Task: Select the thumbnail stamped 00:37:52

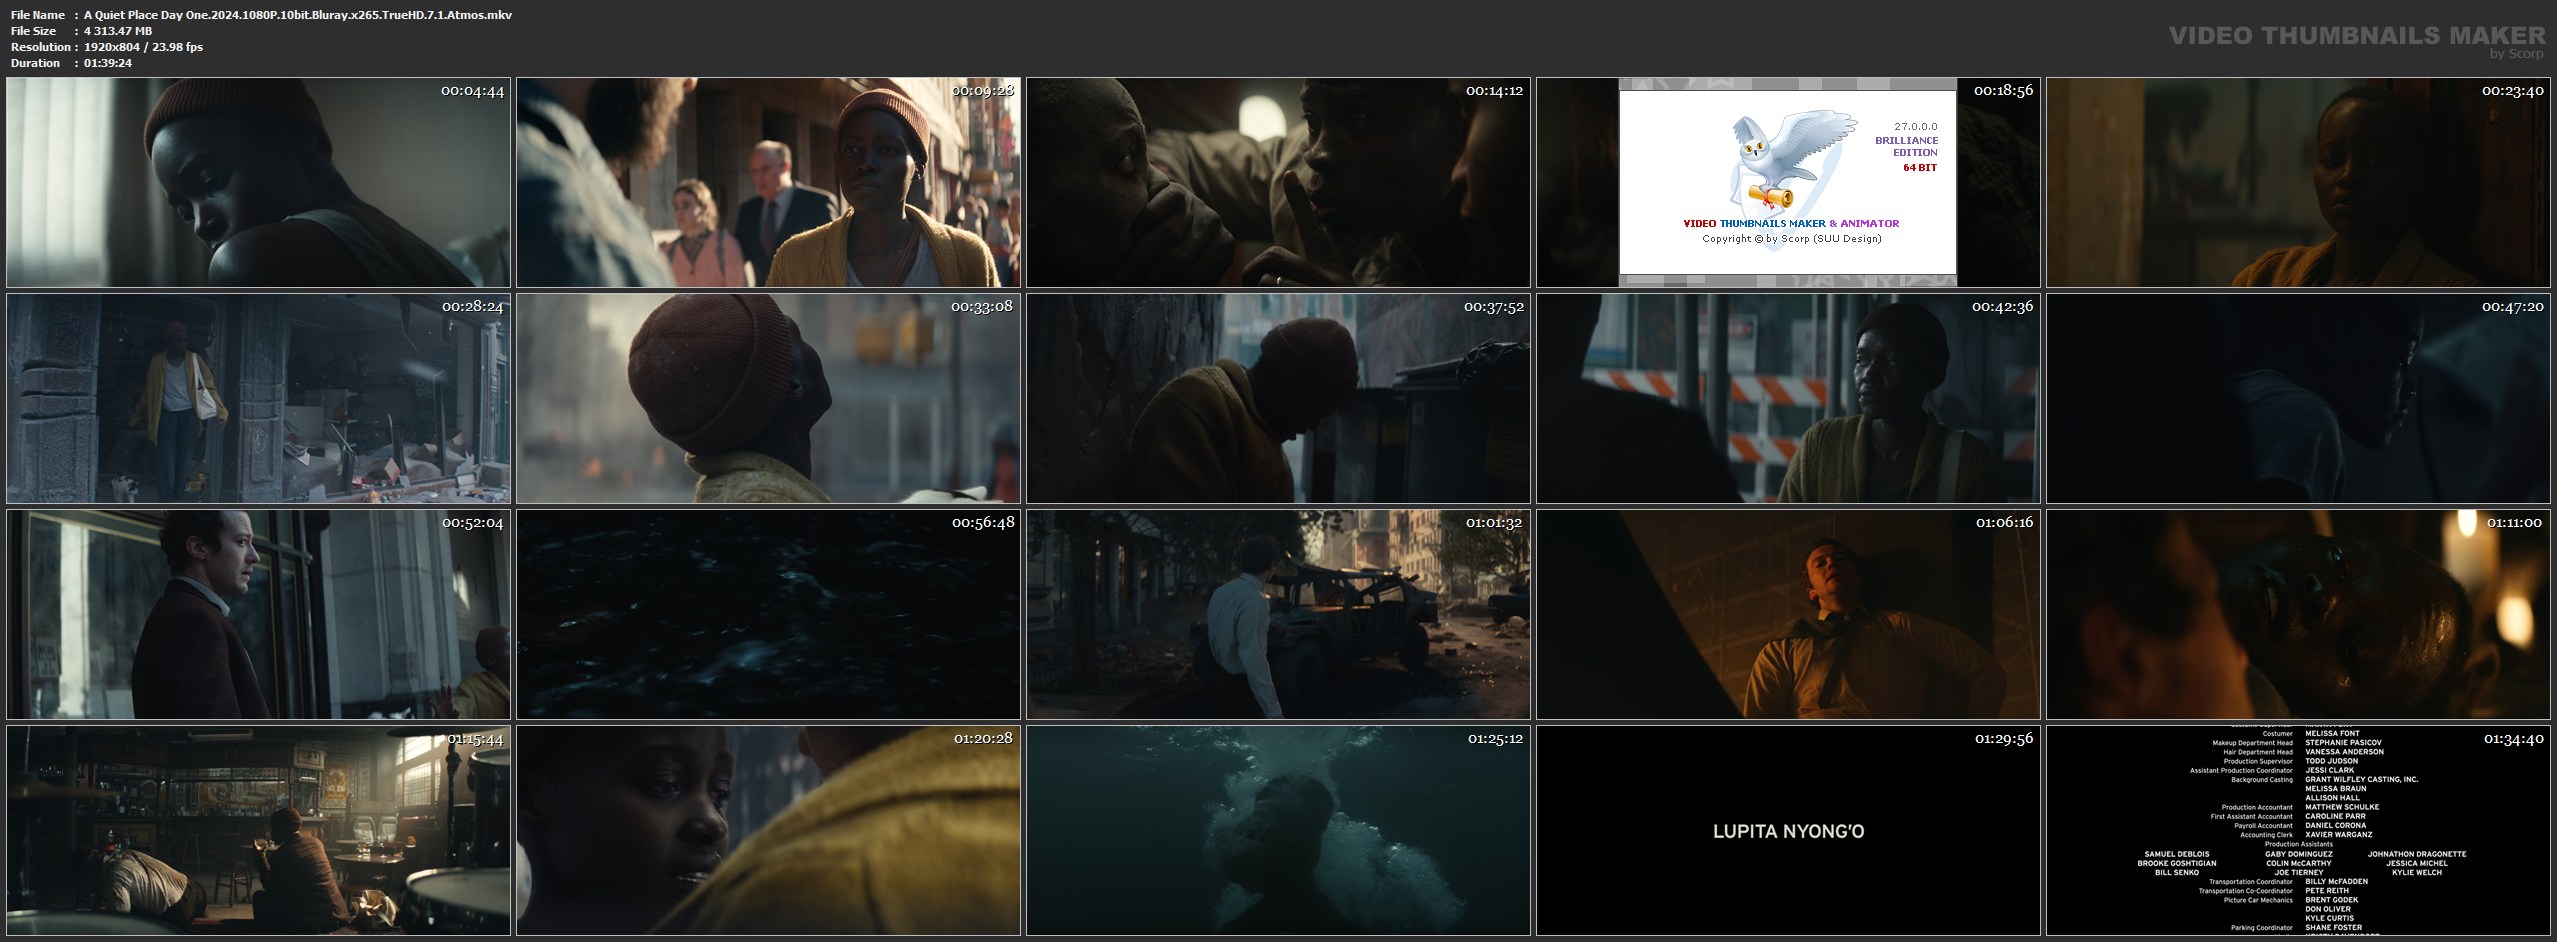Action: pos(1278,398)
